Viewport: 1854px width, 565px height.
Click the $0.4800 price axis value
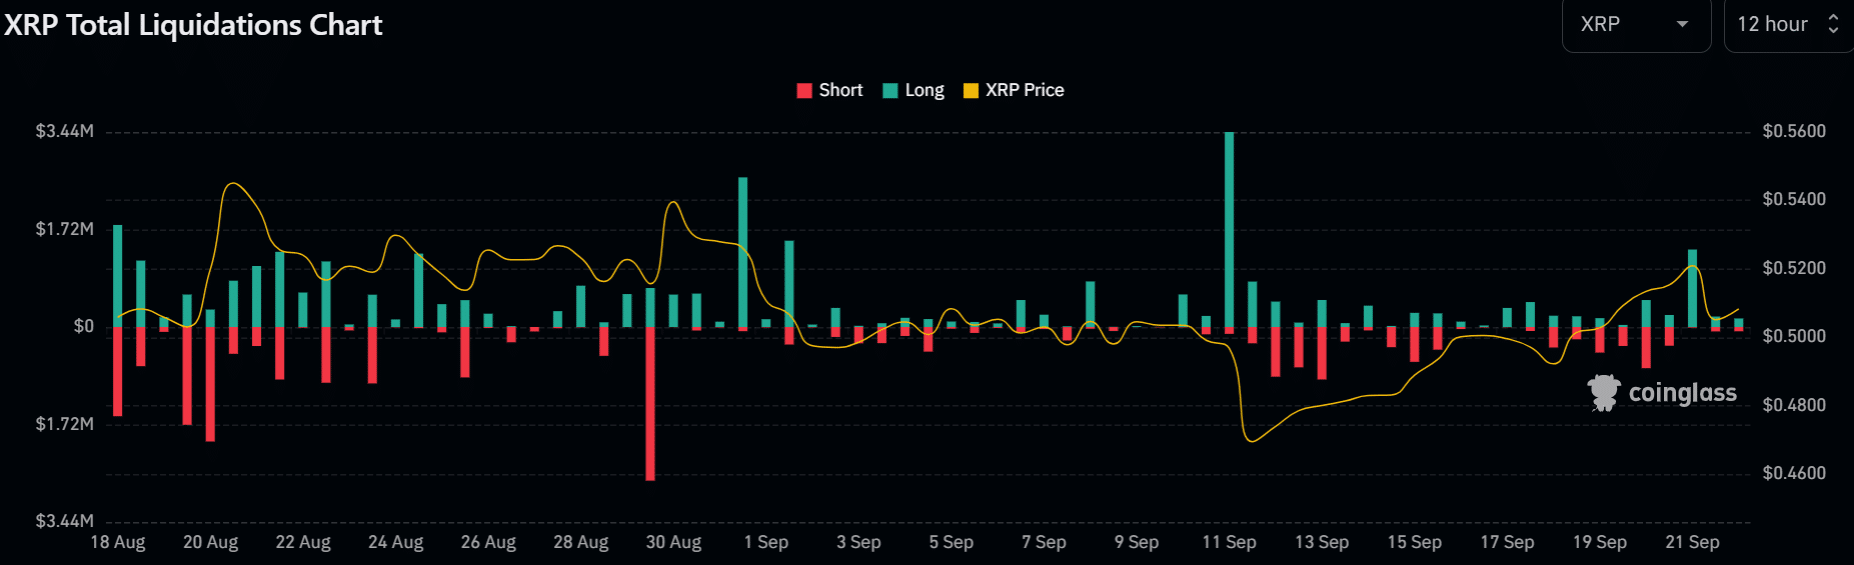click(x=1794, y=406)
